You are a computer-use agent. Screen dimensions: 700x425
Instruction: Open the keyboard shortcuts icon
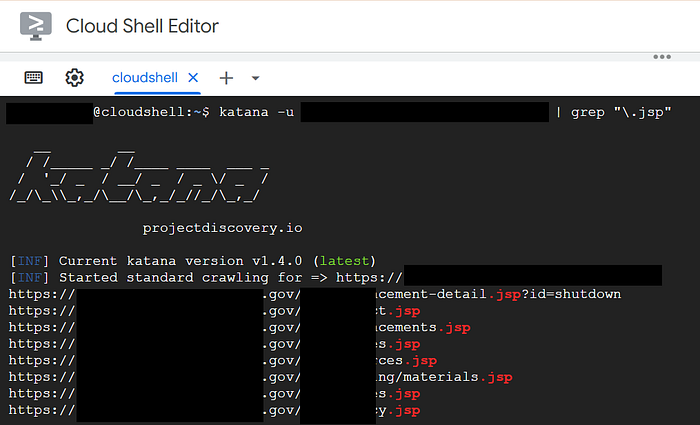[x=33, y=78]
